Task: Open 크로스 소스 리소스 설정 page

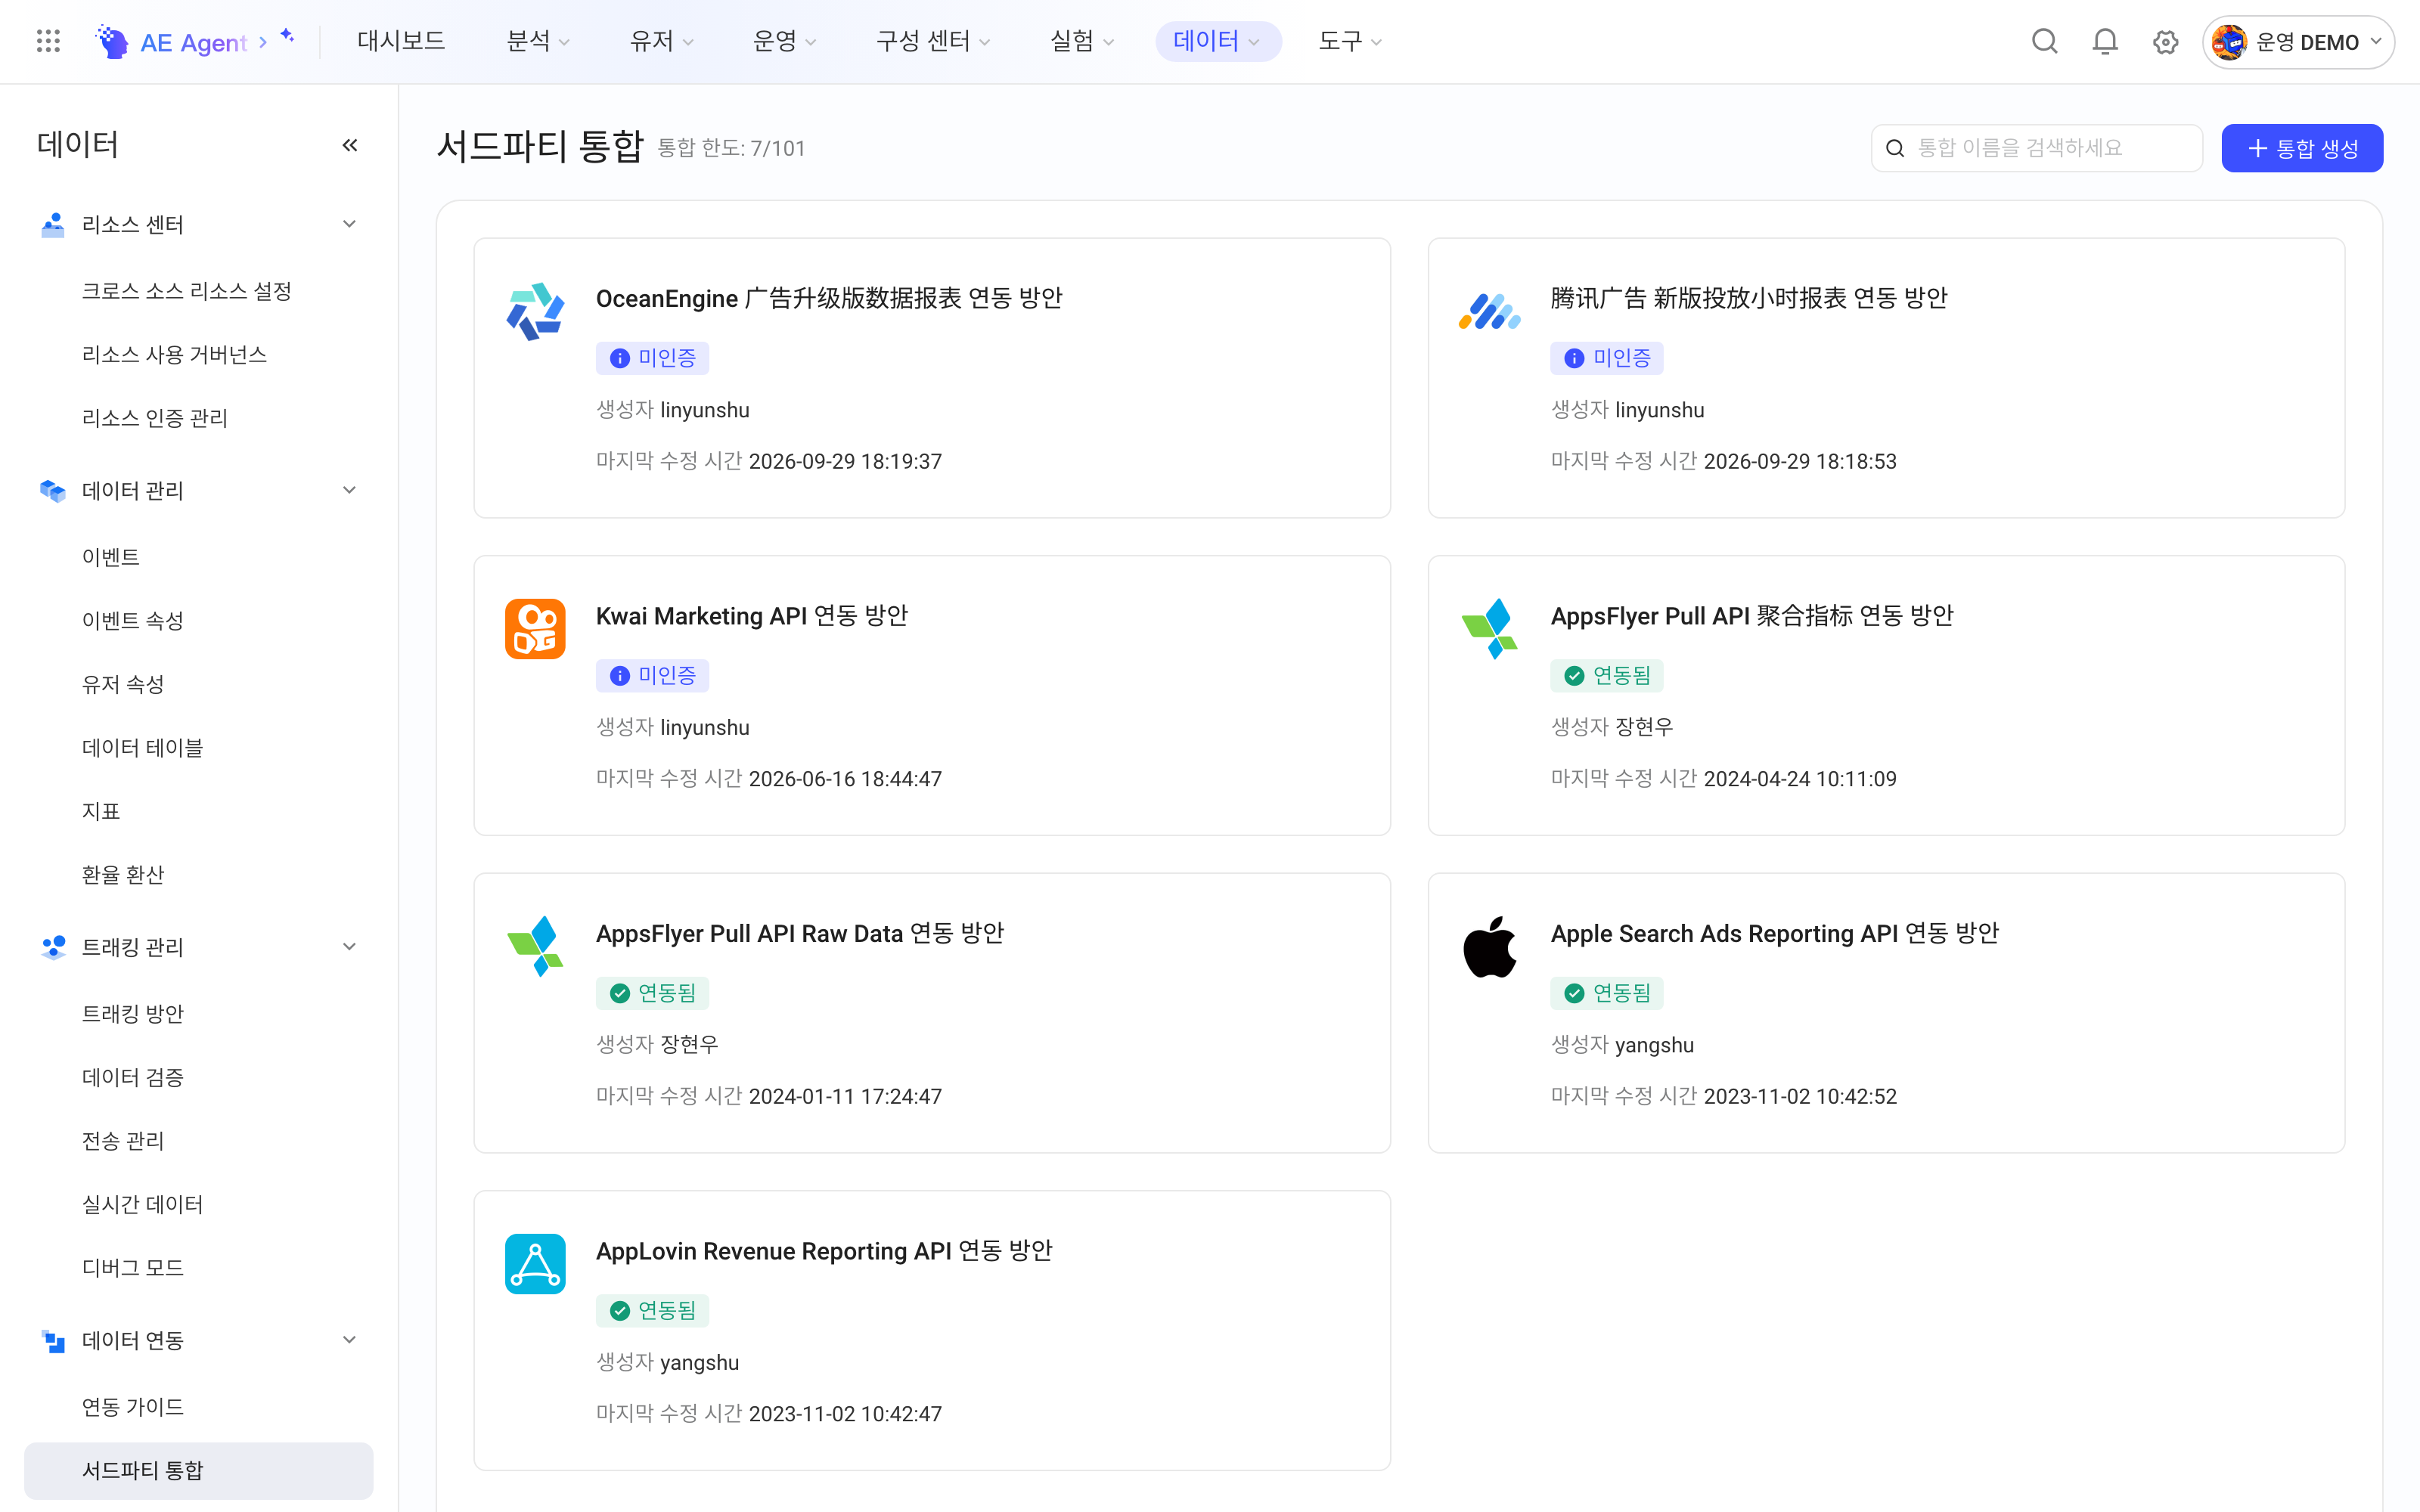Action: pos(187,291)
